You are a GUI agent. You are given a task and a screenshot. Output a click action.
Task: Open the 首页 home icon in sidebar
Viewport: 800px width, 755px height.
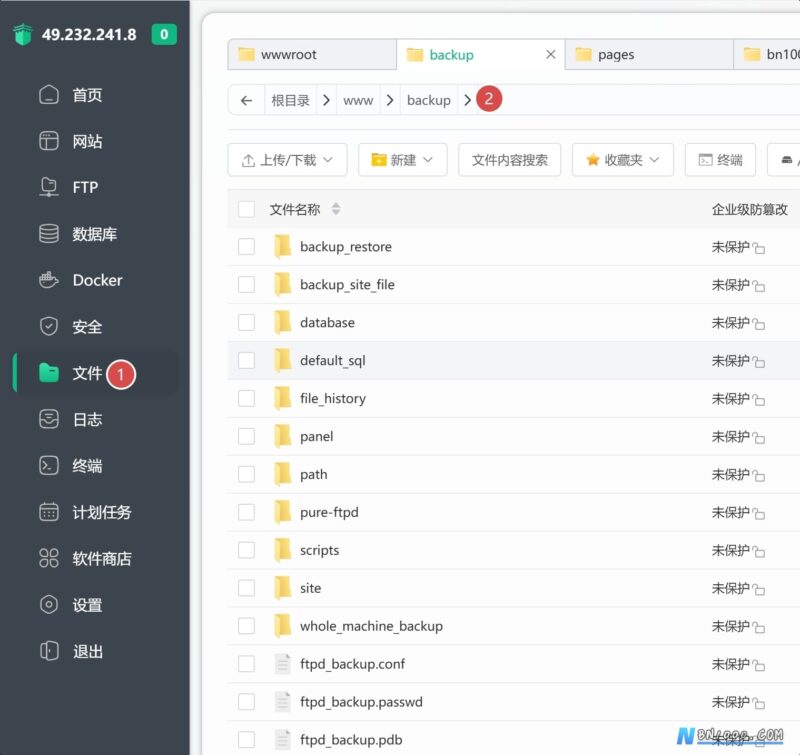point(48,94)
